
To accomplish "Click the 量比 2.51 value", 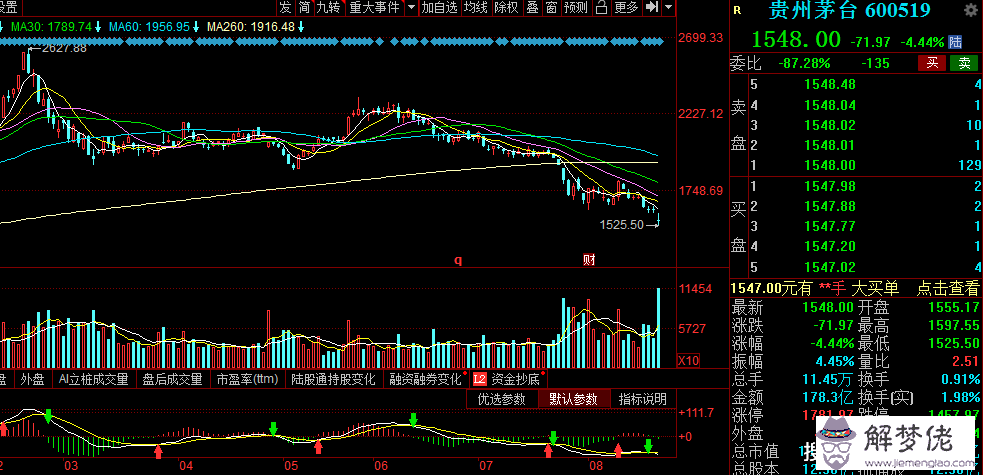I will click(964, 360).
